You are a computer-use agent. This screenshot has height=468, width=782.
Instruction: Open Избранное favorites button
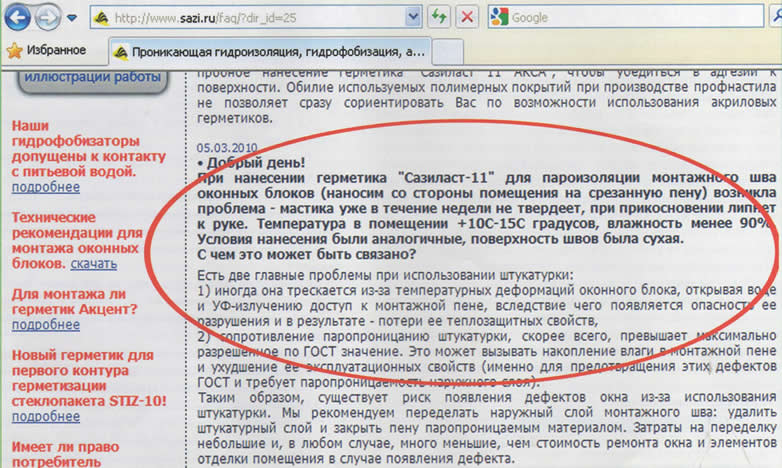coord(46,50)
